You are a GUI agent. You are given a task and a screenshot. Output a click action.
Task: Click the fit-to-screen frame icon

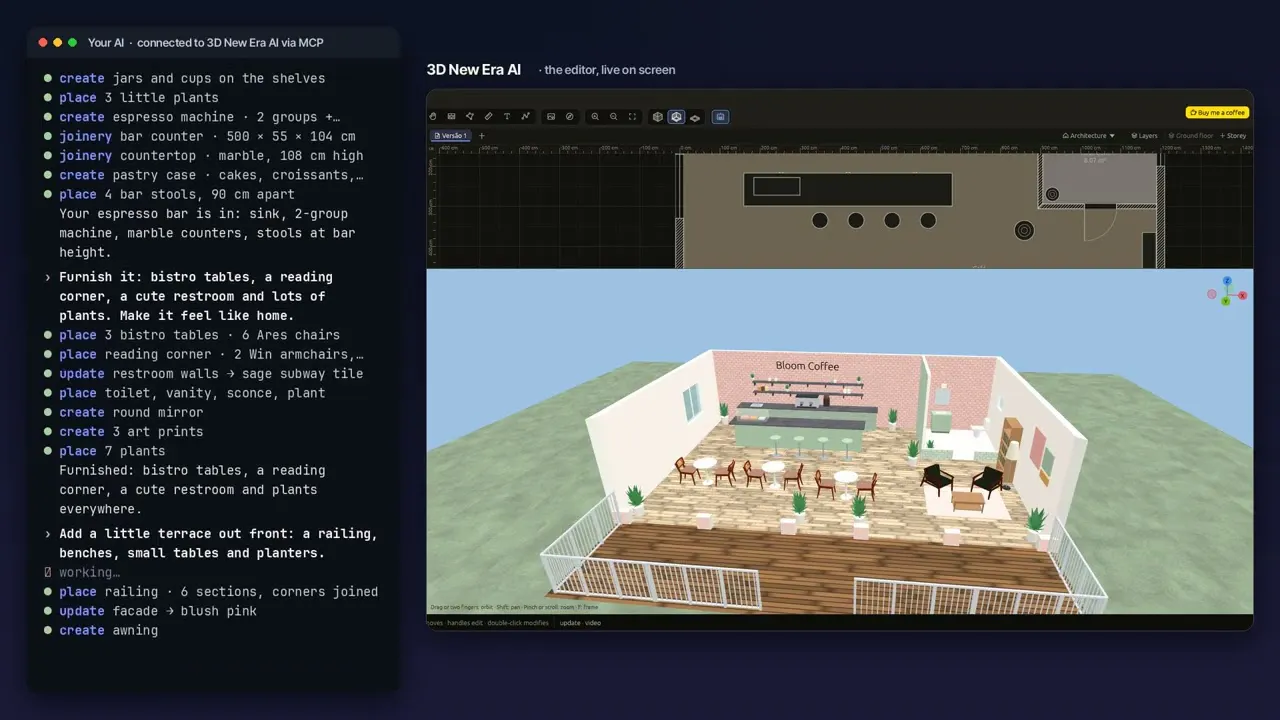632,116
